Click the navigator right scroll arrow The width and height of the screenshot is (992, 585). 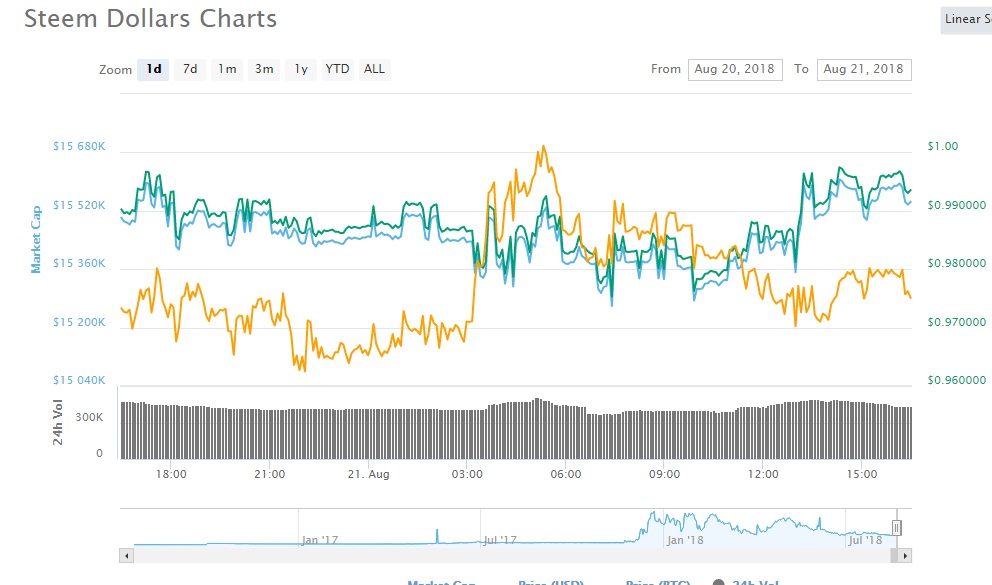pos(905,556)
